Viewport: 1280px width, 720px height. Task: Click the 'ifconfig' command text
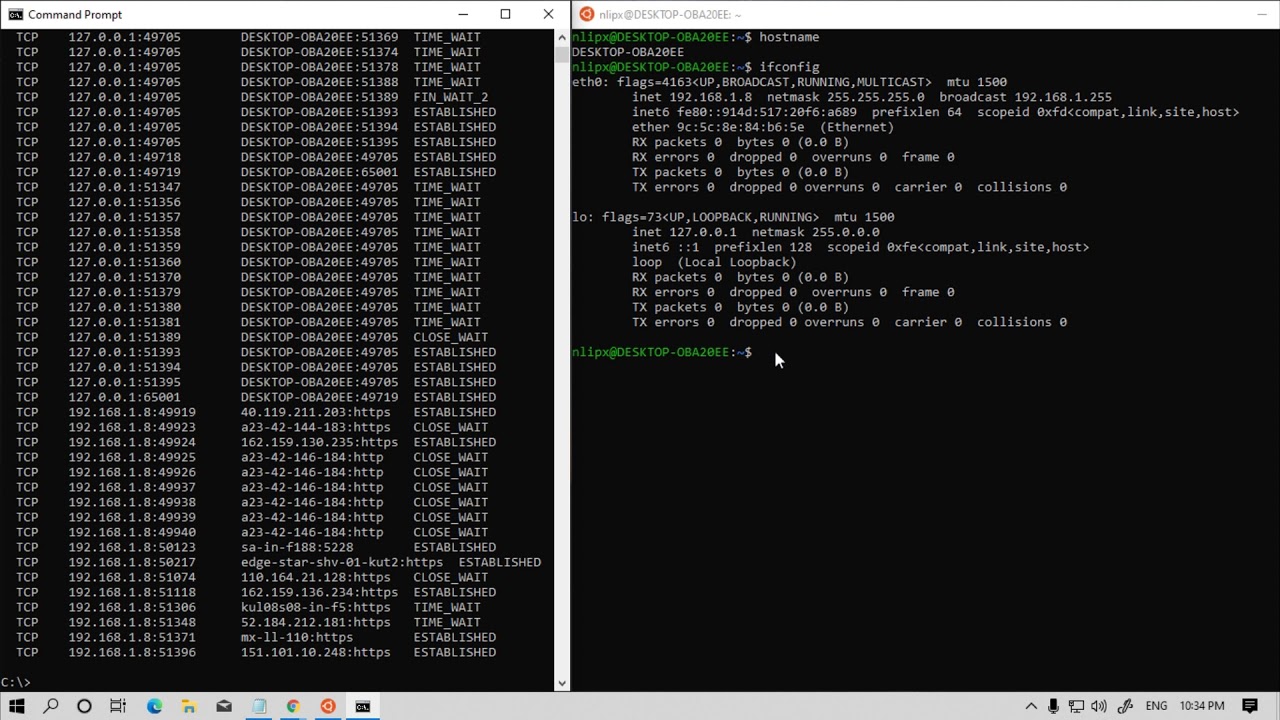(789, 67)
